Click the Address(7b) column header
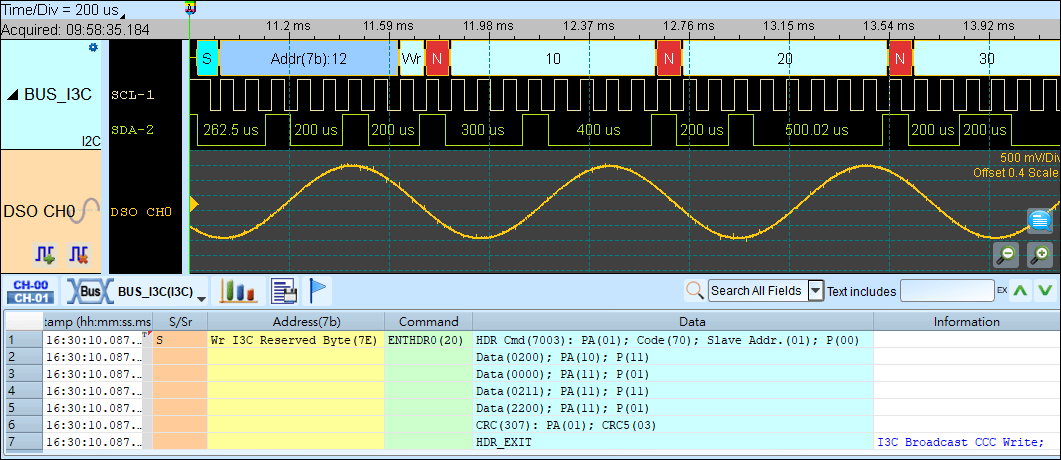The width and height of the screenshot is (1061, 460). pyautogui.click(x=295, y=322)
